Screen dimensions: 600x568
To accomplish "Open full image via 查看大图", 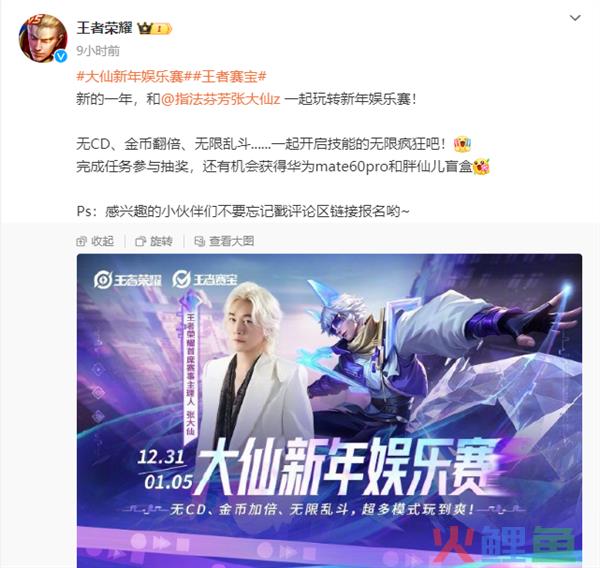I will click(224, 241).
